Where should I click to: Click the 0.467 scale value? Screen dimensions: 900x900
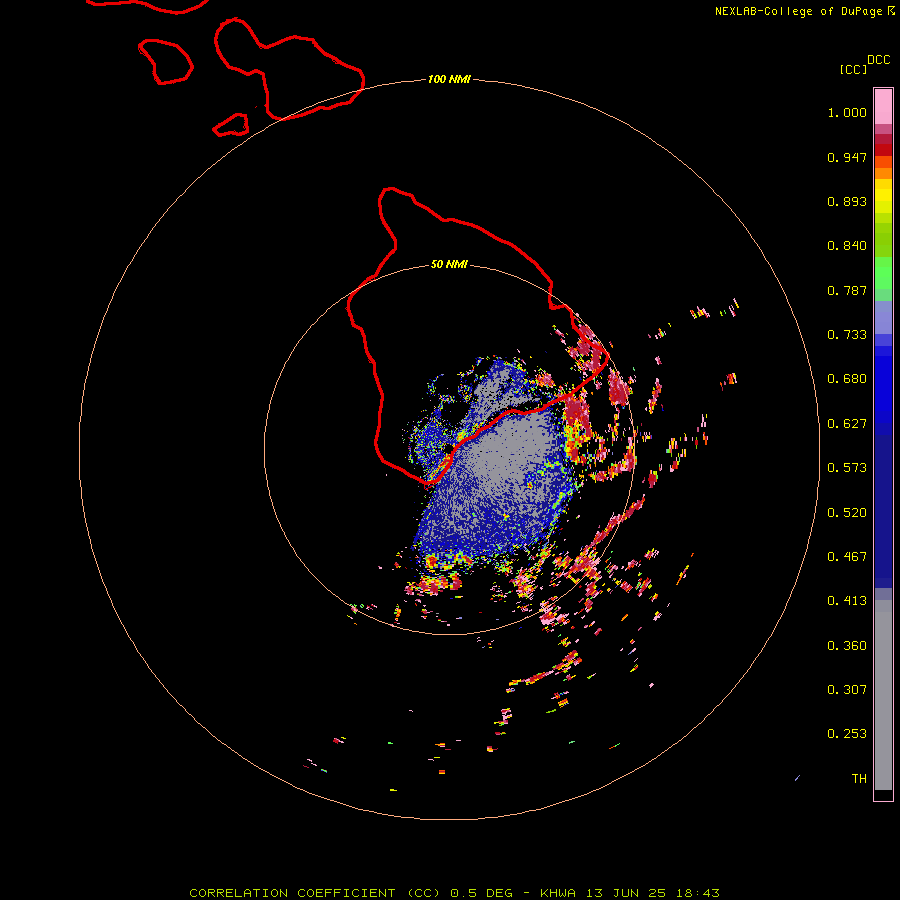click(847, 557)
